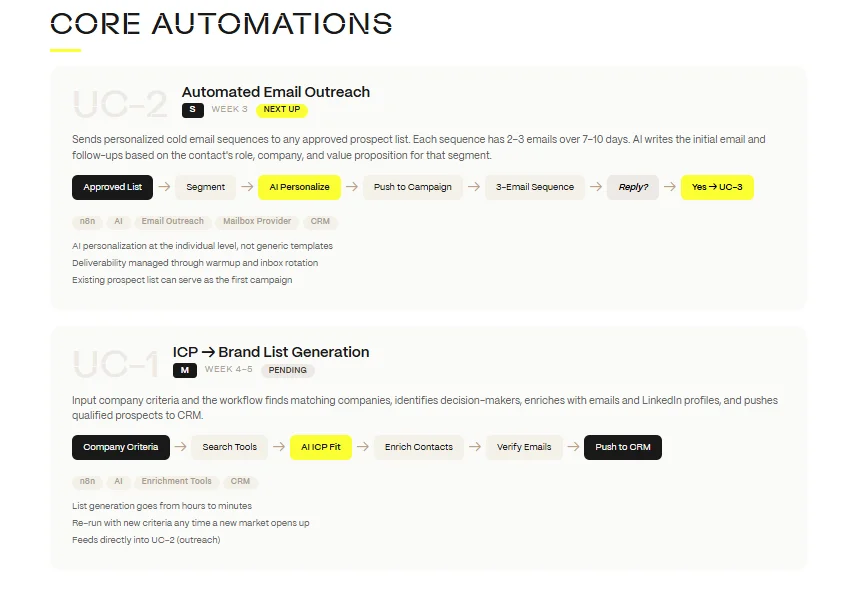846x609 pixels.
Task: Click the AI ICP Fit highlighted step
Action: pos(320,447)
